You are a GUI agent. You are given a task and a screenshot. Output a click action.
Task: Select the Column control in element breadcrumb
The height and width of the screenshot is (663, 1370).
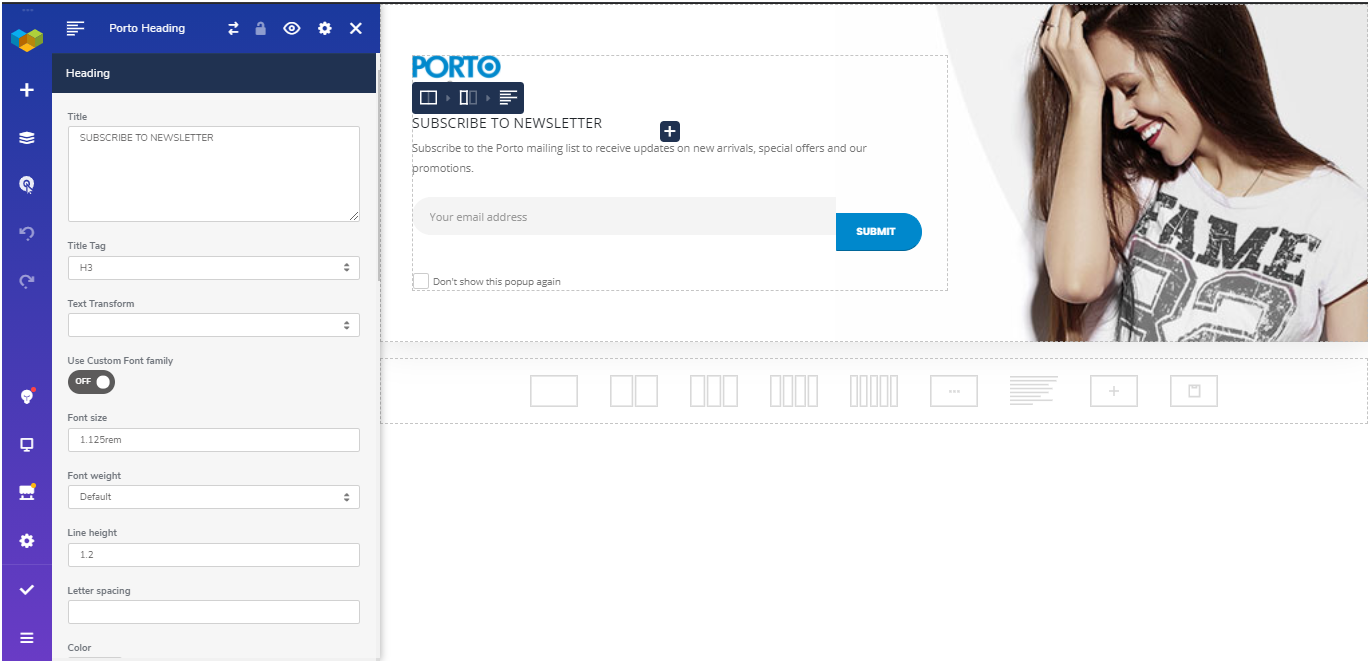point(468,97)
